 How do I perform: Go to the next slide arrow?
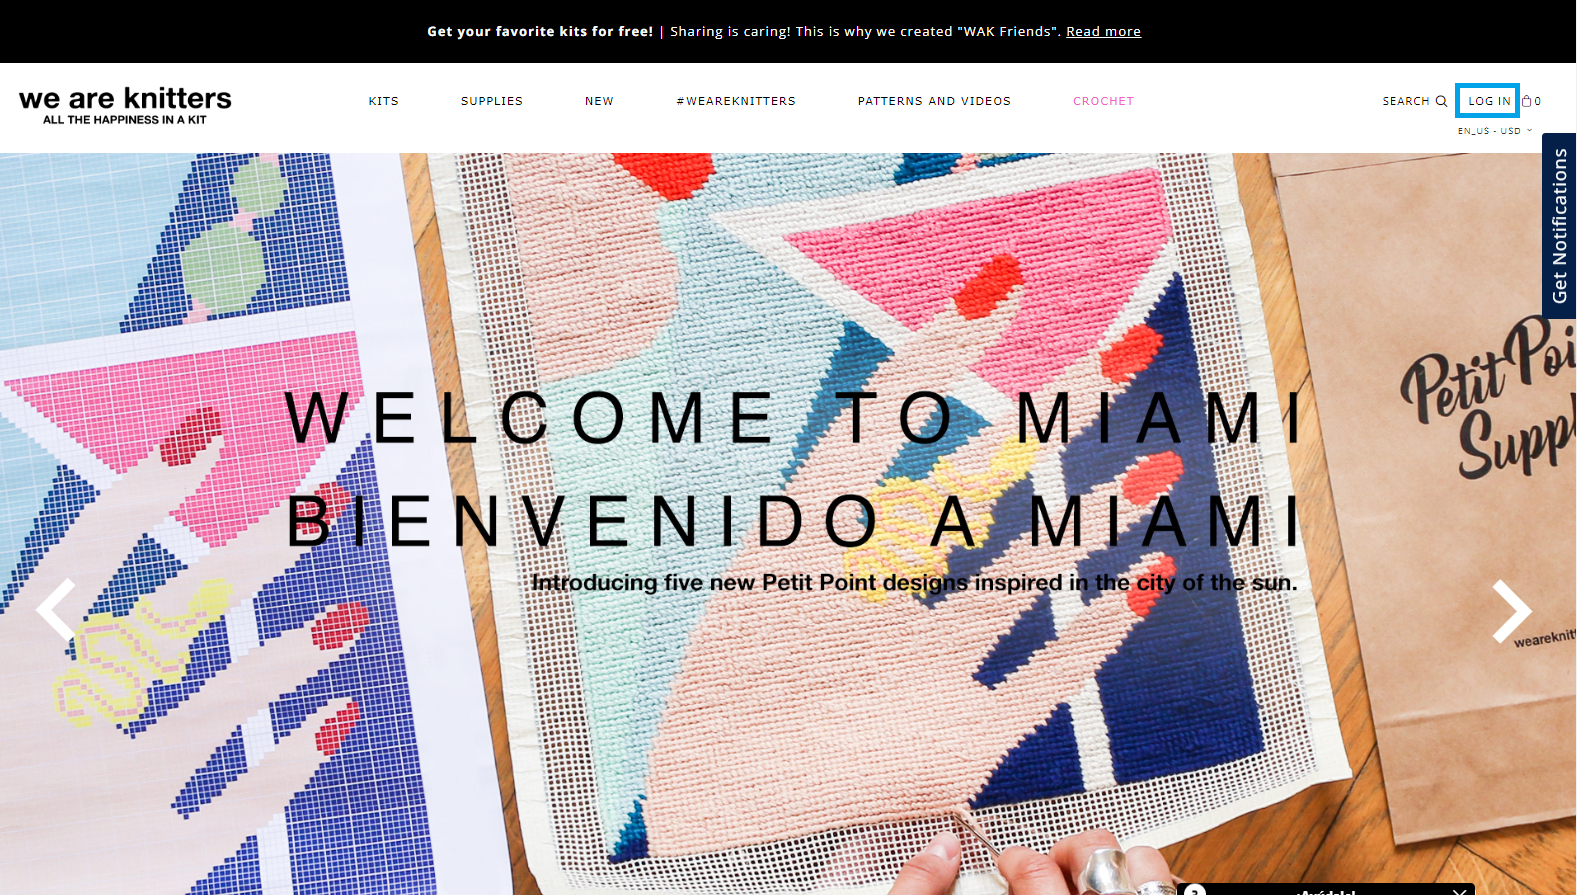click(x=1511, y=610)
